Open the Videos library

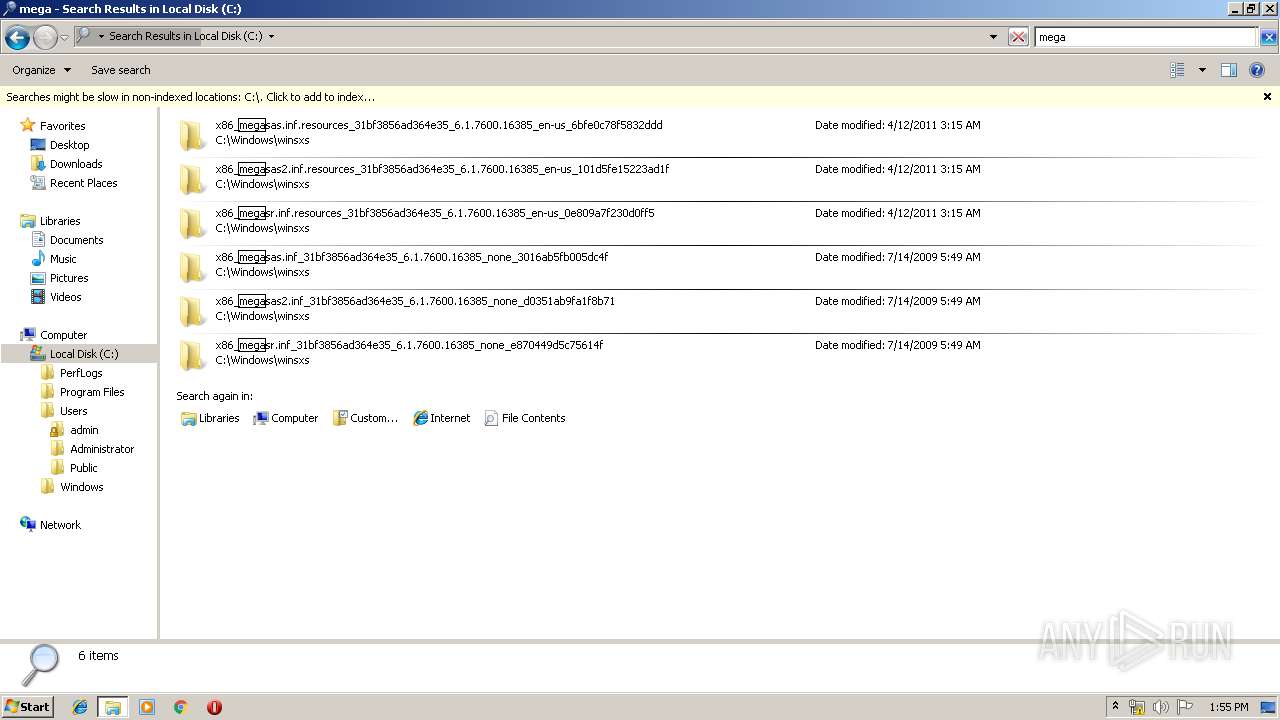click(x=66, y=297)
